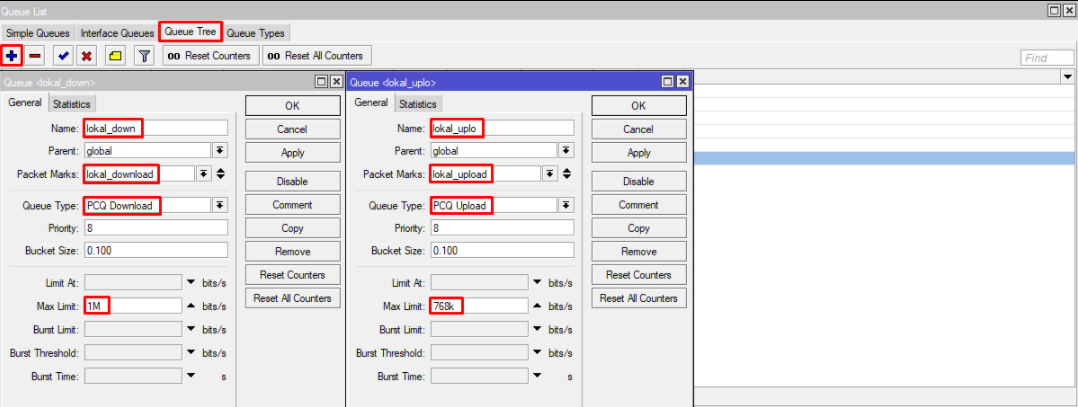Click Remove in the lokal_uplo dialog
Viewport: 1078px width, 407px height.
(x=639, y=252)
